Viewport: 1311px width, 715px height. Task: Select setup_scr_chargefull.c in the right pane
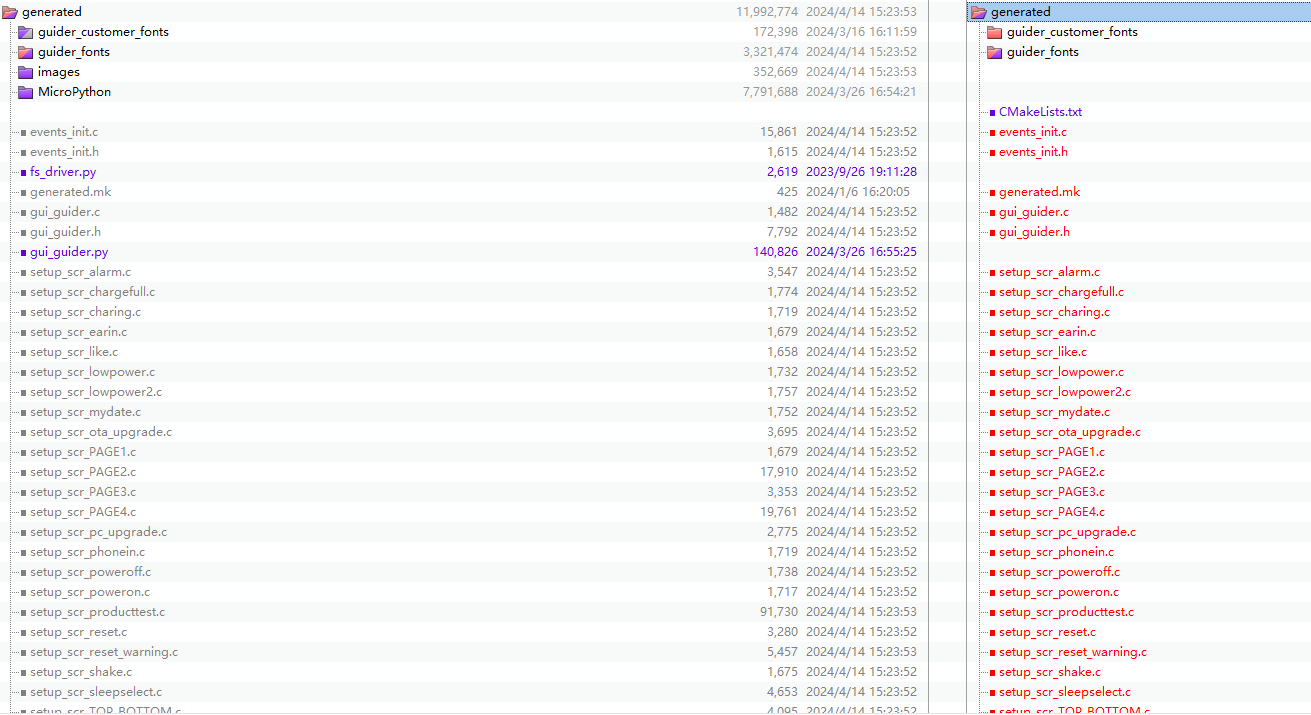[x=1061, y=292]
